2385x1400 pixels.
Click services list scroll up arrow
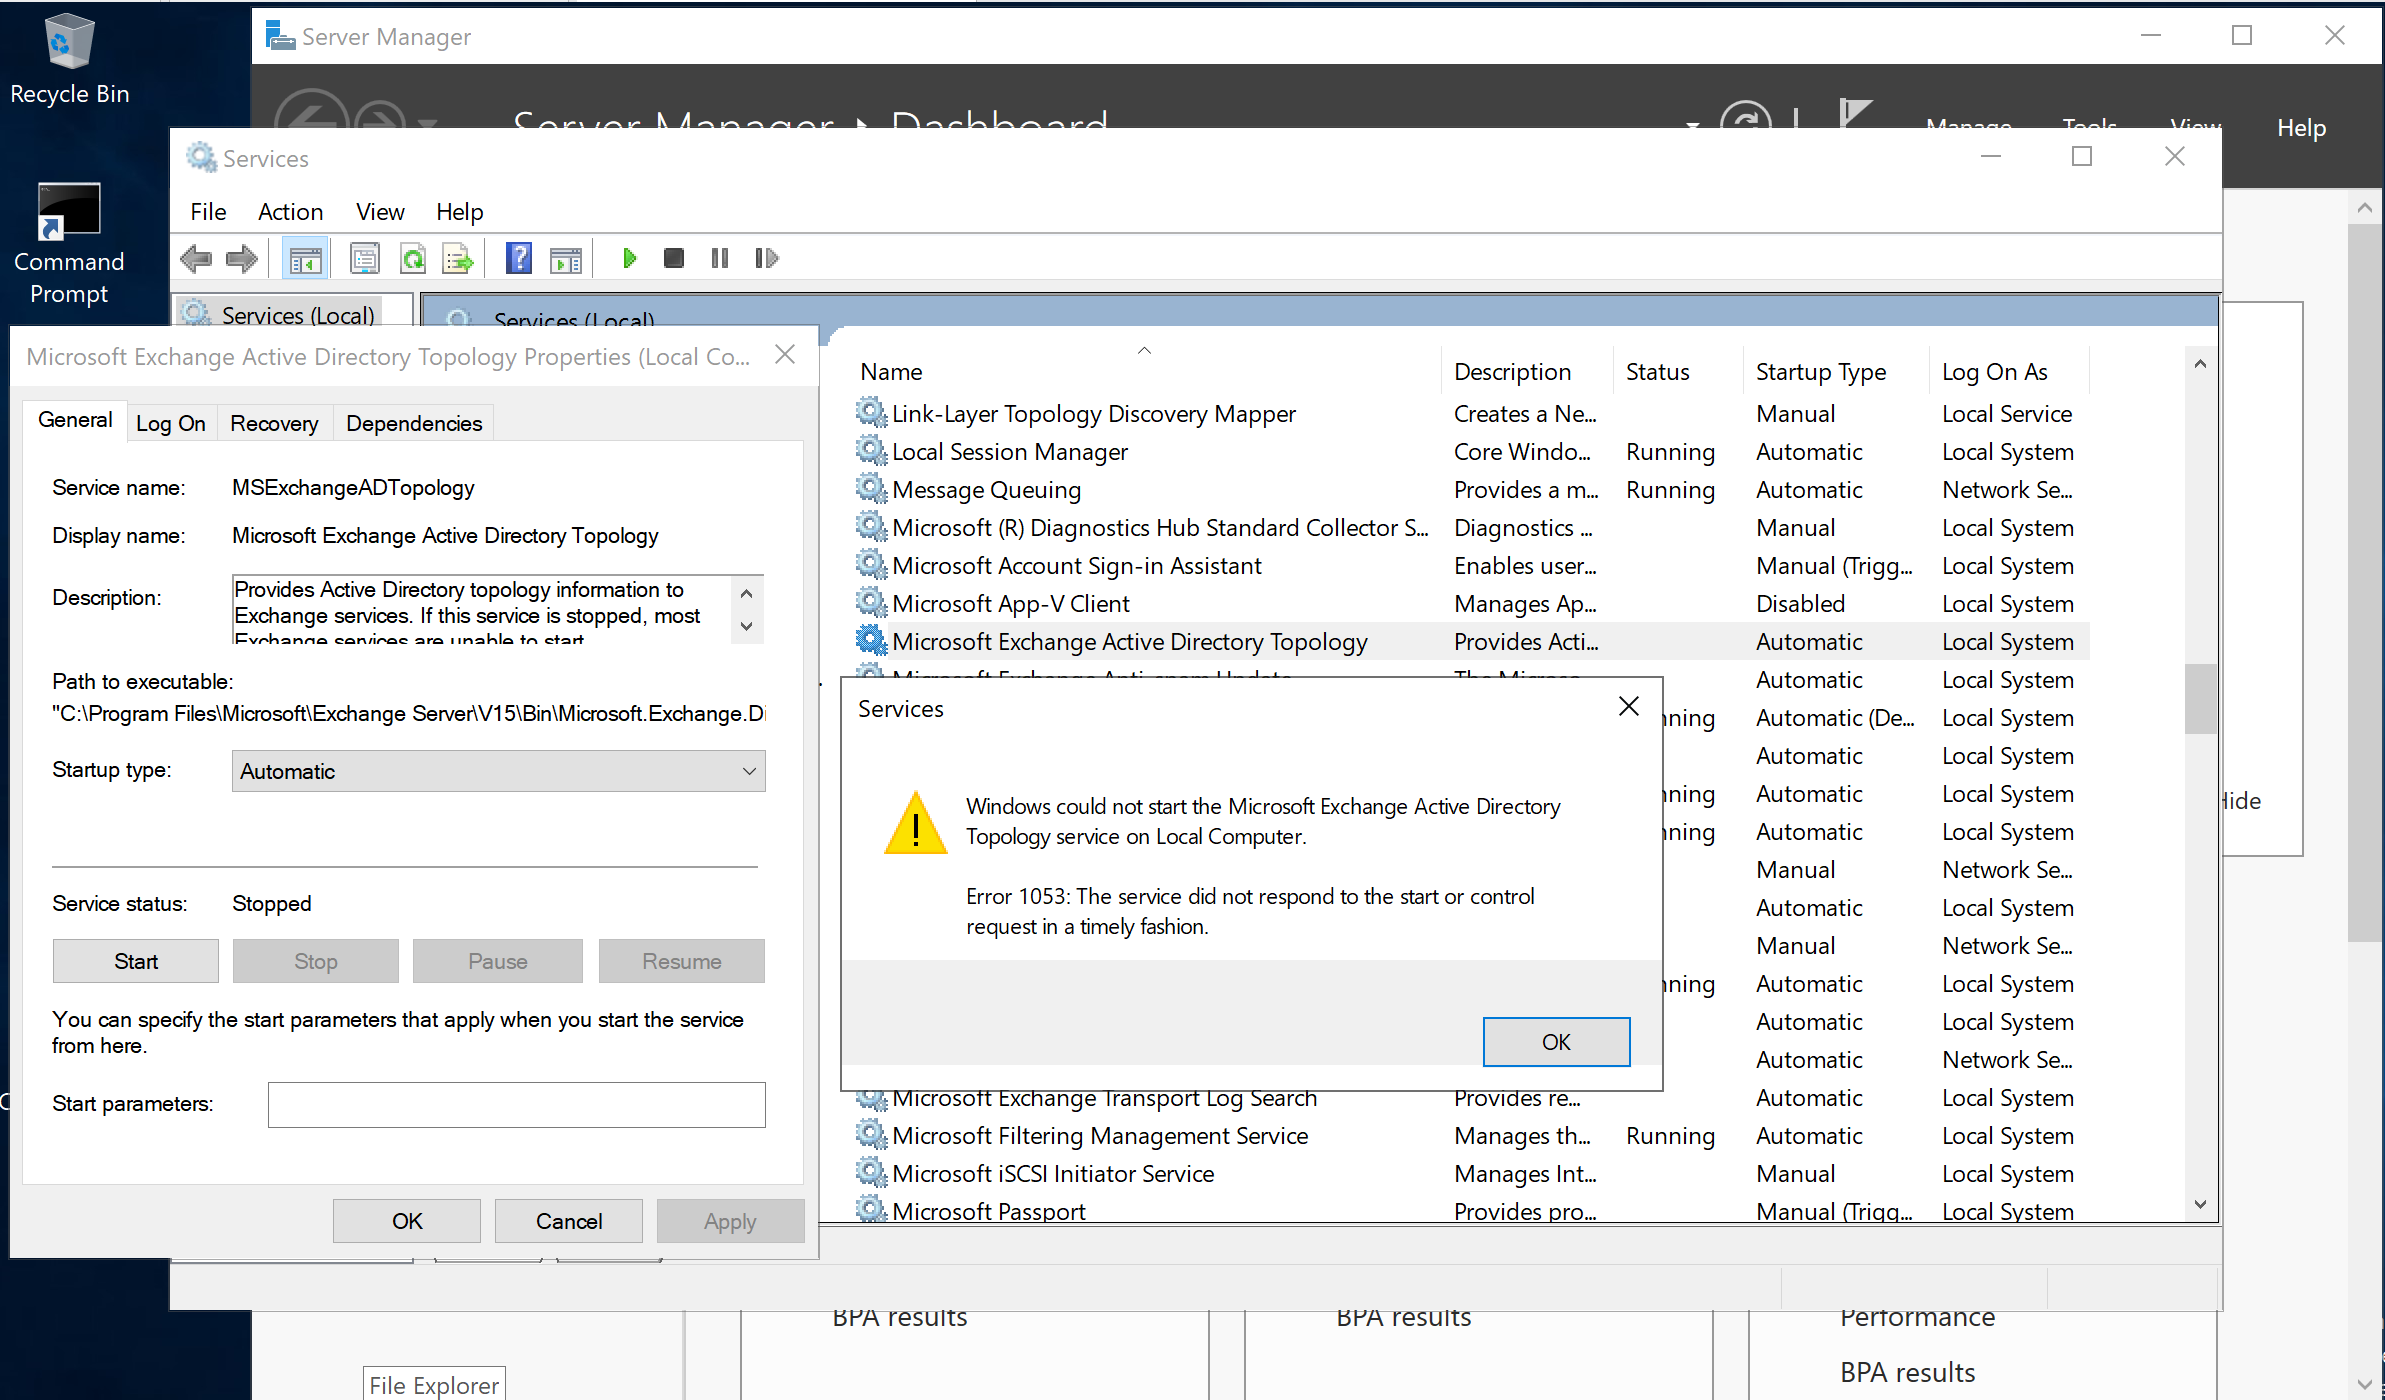tap(2200, 364)
